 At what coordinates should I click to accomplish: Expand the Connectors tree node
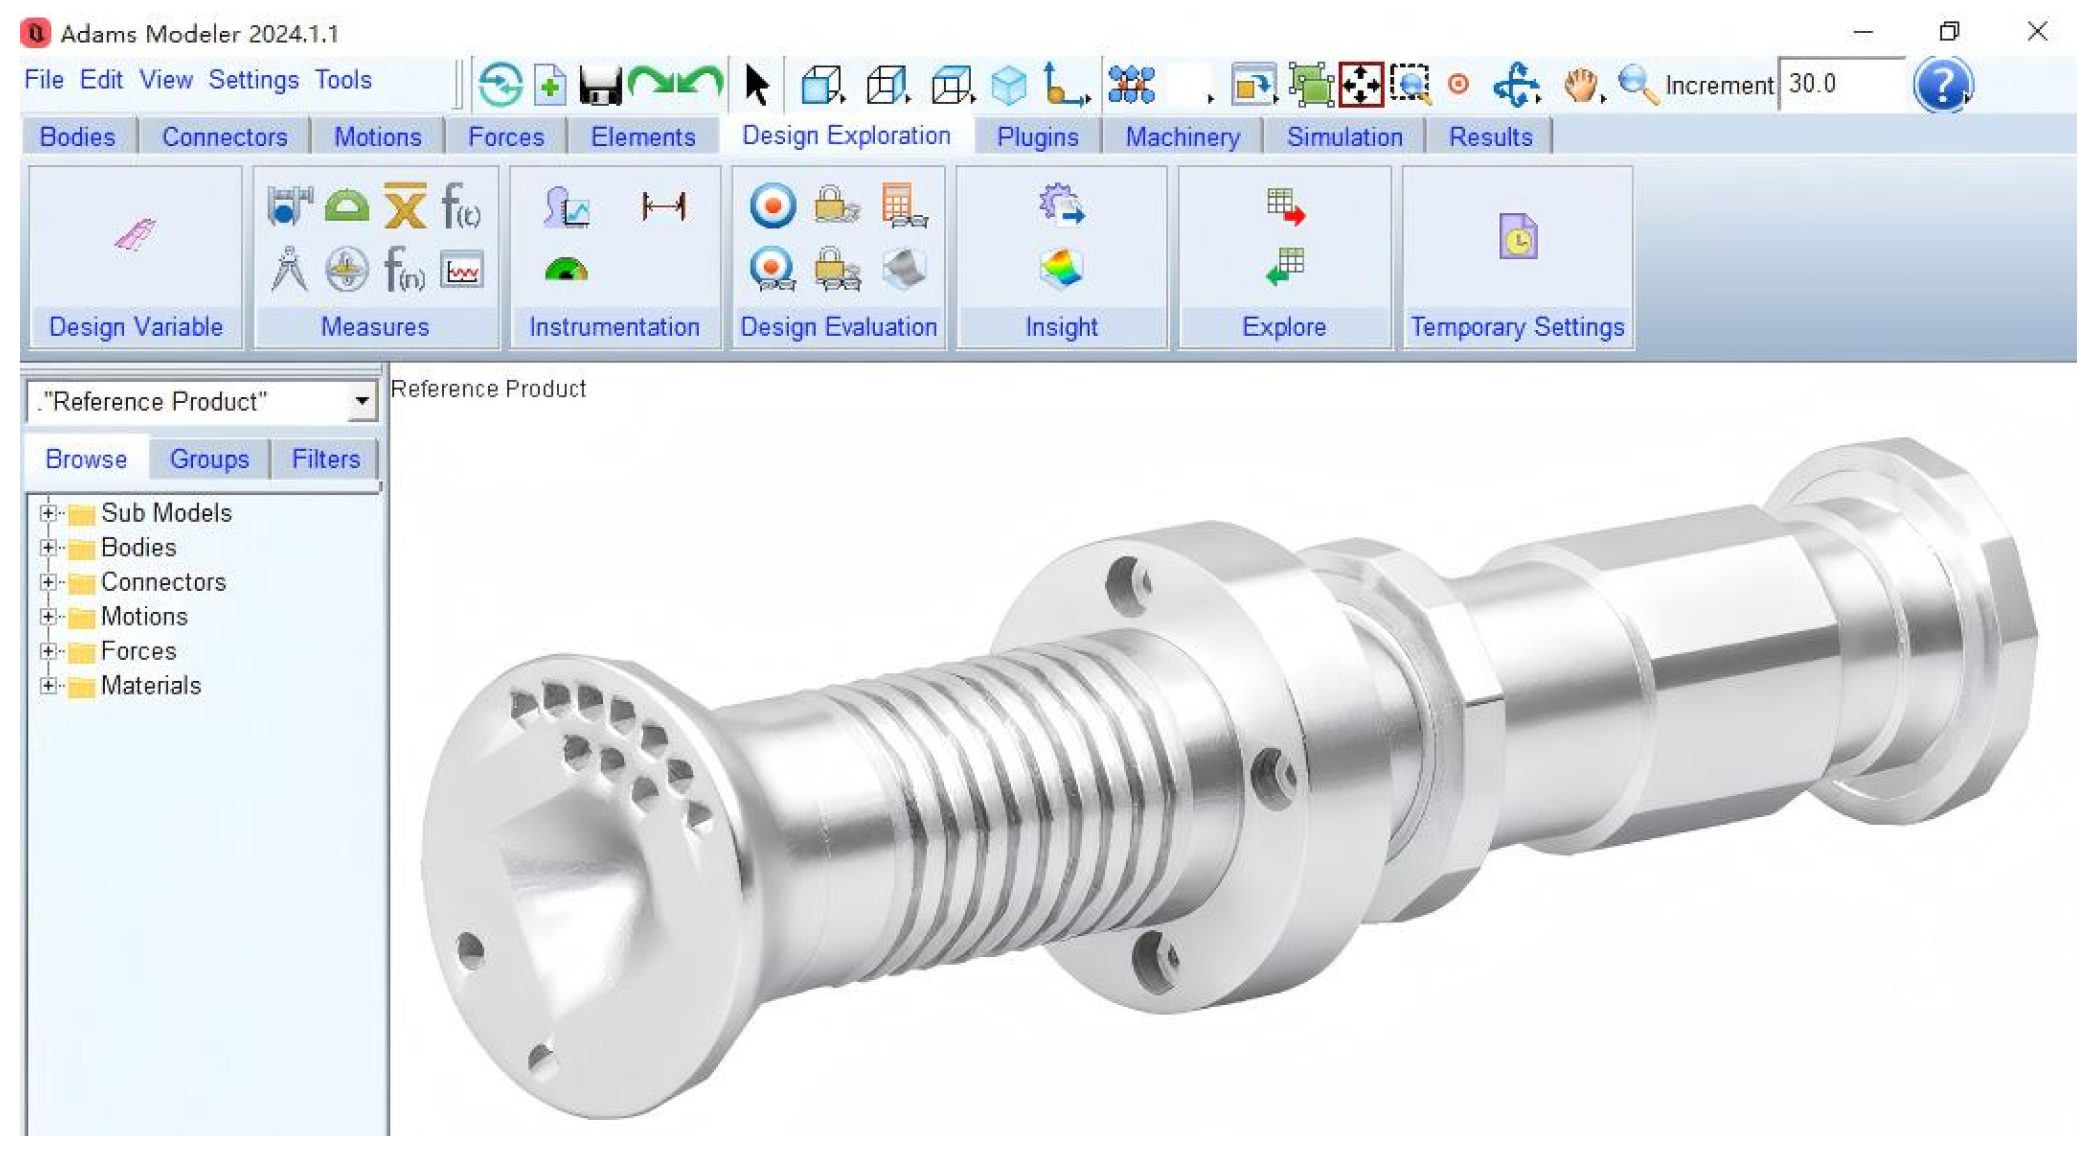pos(47,582)
